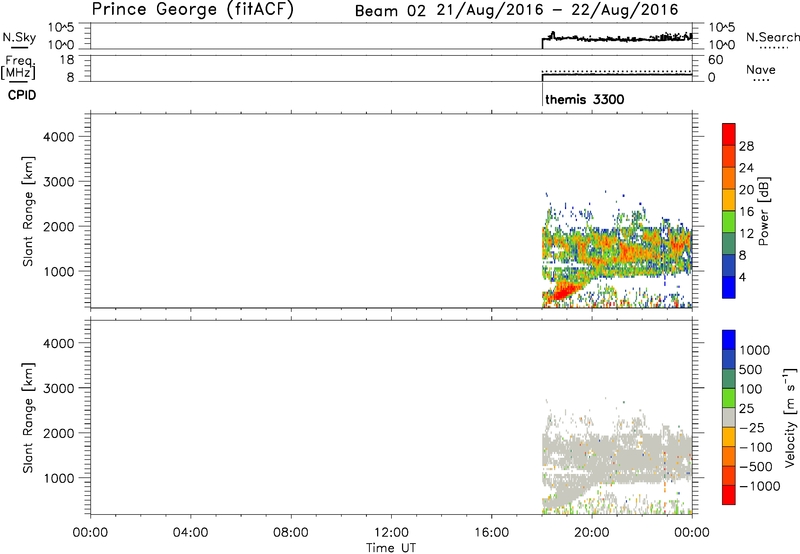The image size is (800, 554).
Task: Click the 'Time UT' axis label
Action: [x=391, y=548]
